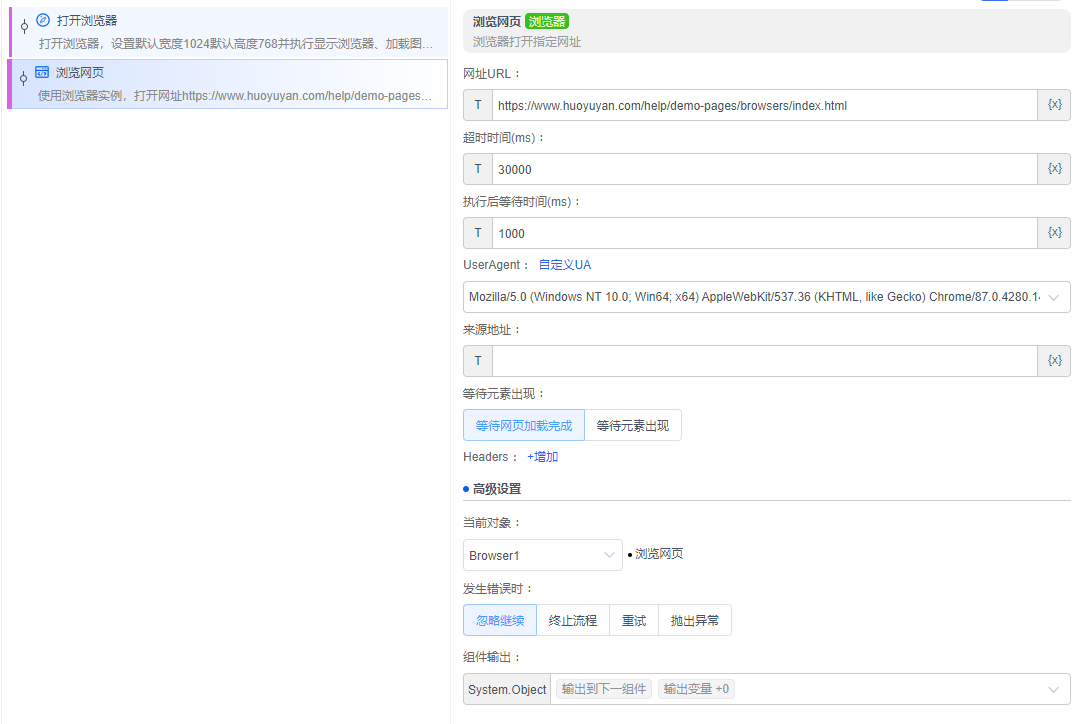1079x724 pixels.
Task: Click the T type icon beside 网址URL
Action: (x=478, y=105)
